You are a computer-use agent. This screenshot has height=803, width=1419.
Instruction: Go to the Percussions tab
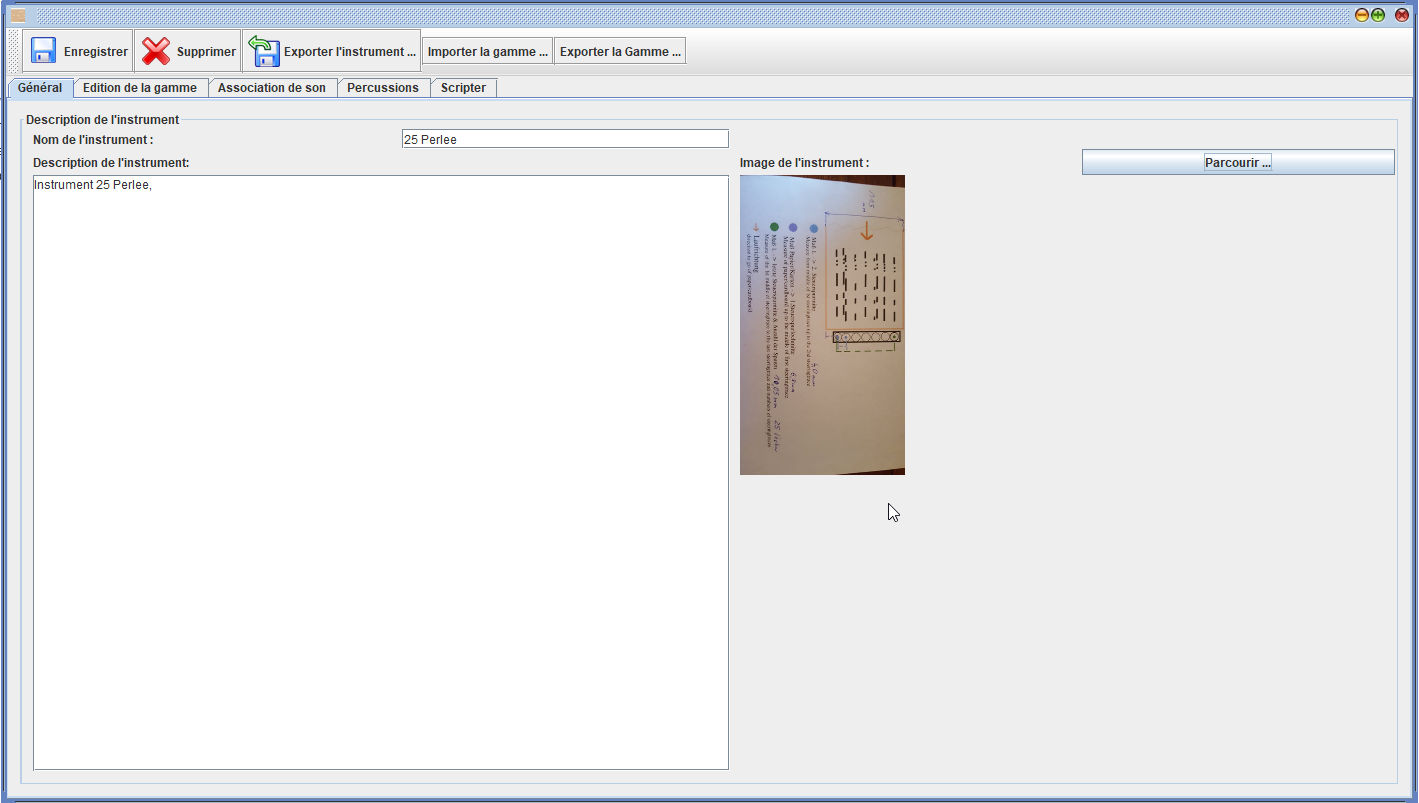[x=383, y=88]
